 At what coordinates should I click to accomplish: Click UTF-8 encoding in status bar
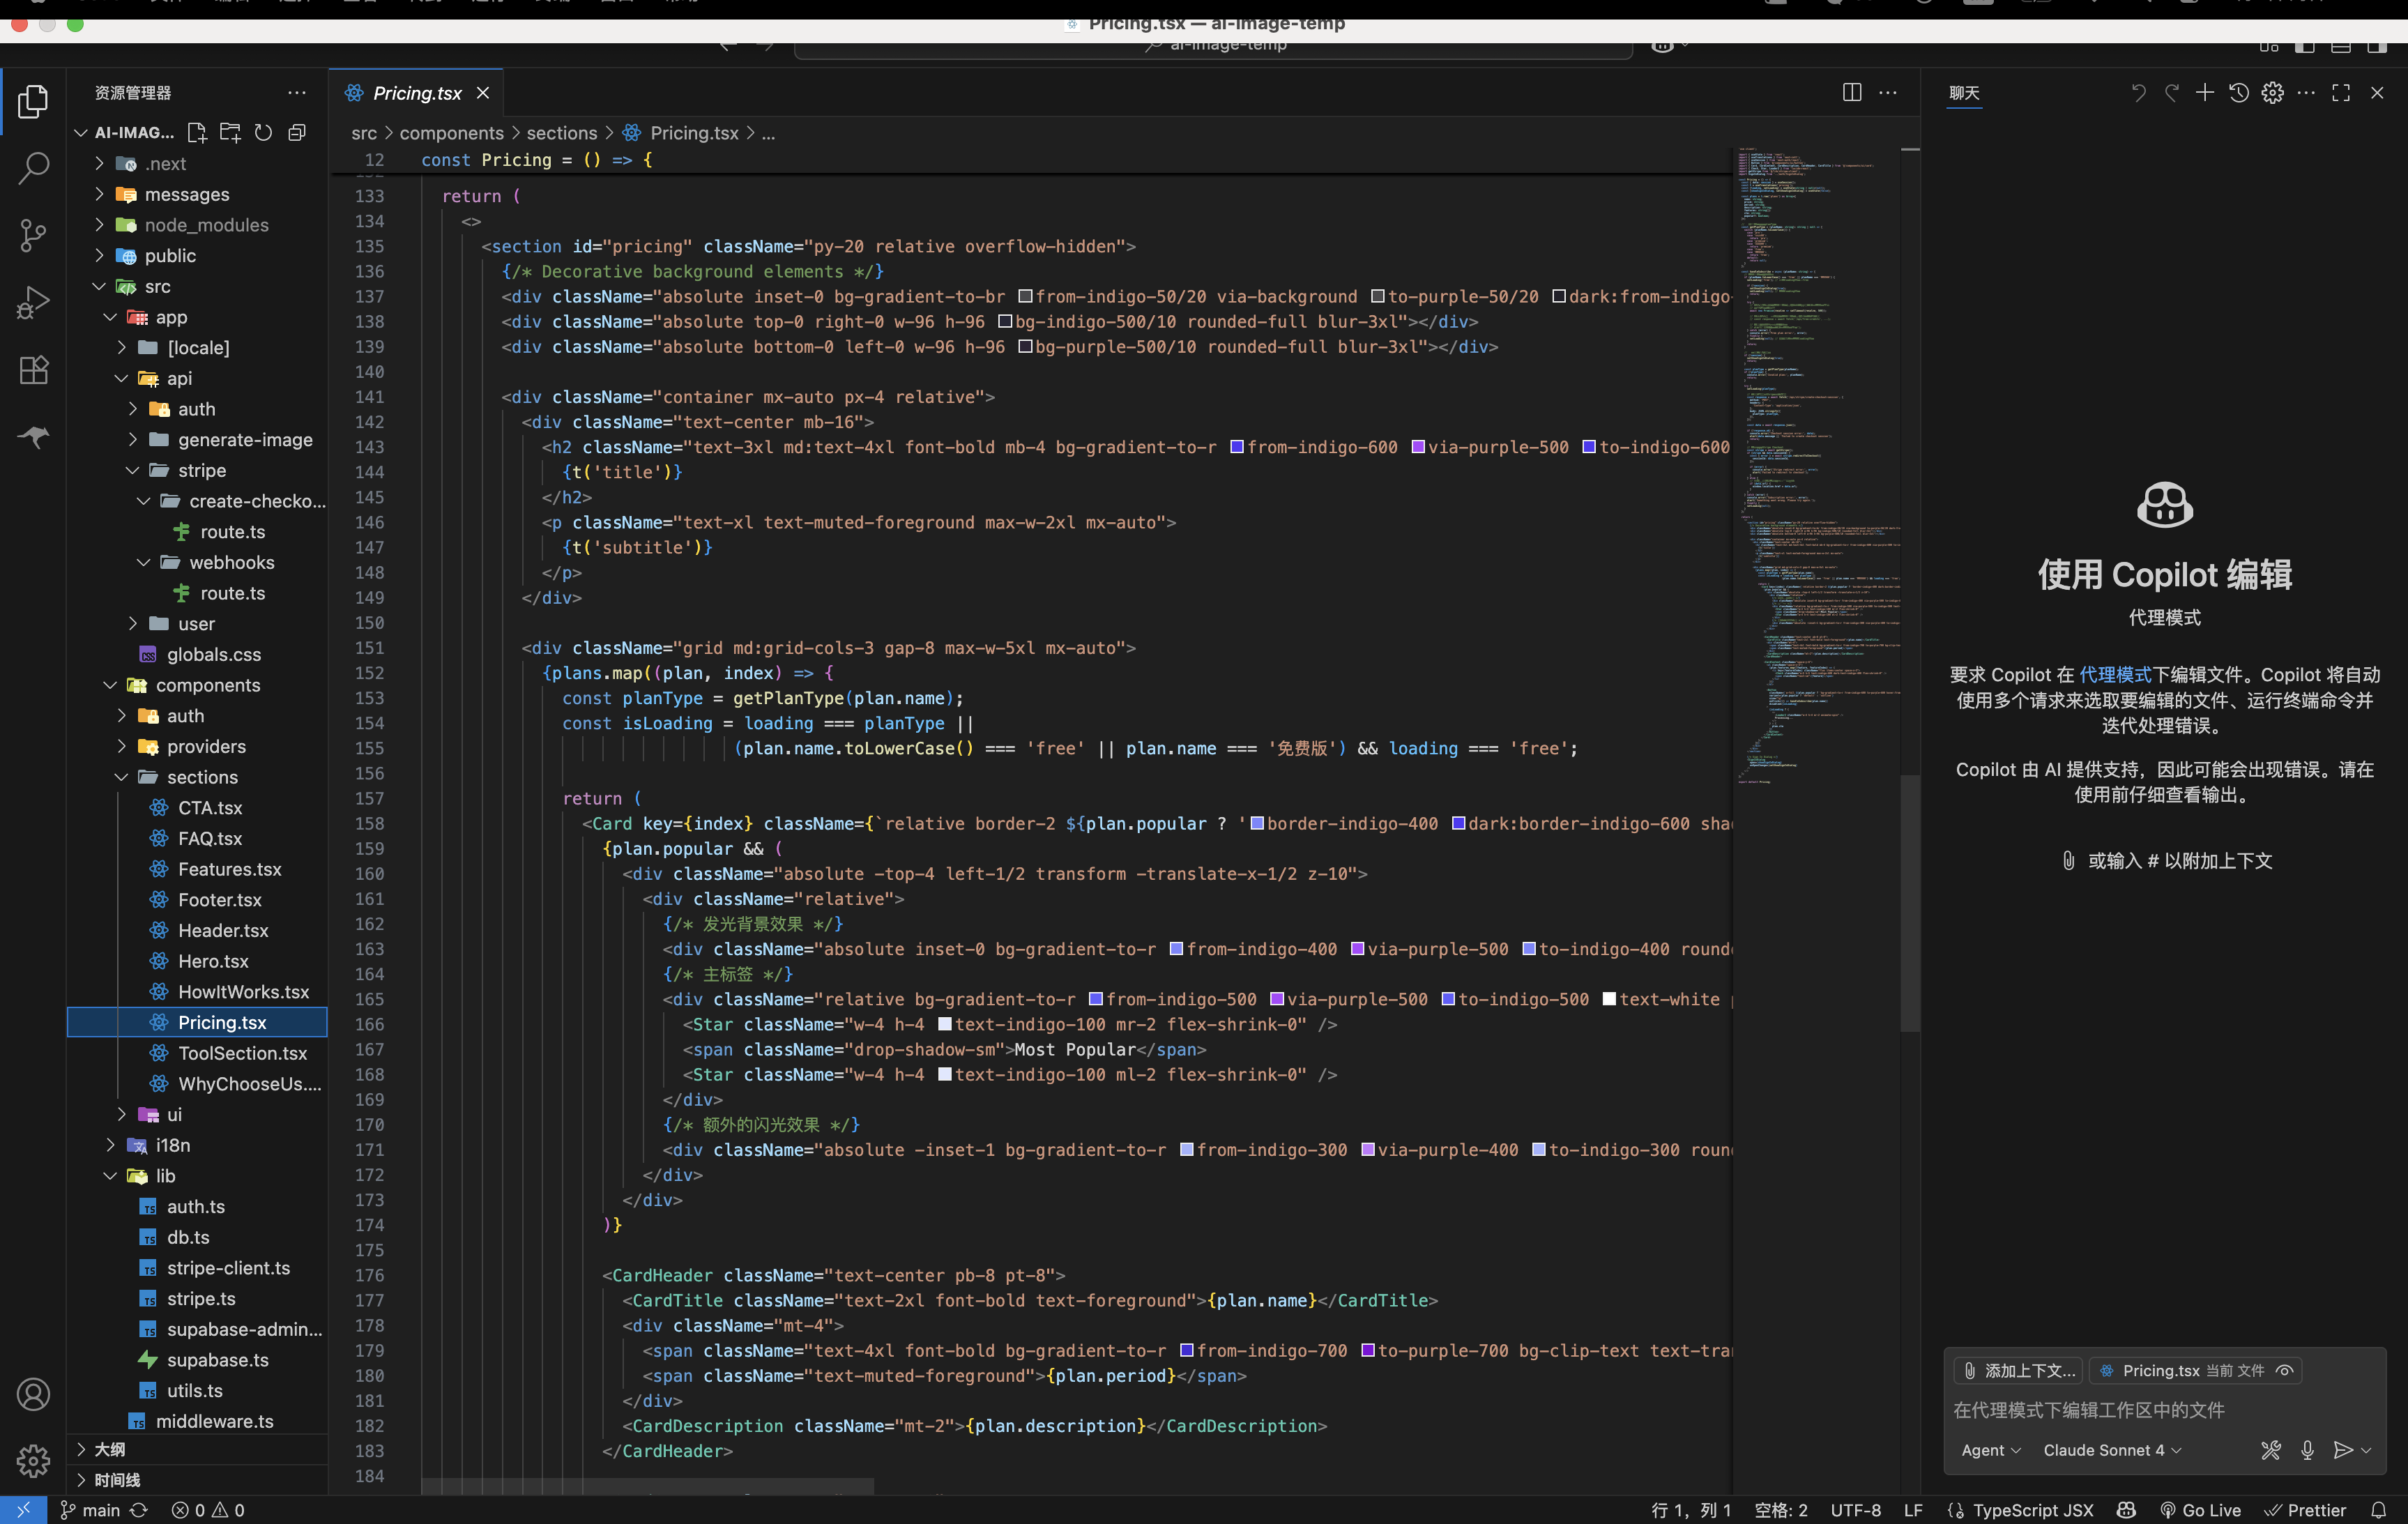coord(1855,1510)
